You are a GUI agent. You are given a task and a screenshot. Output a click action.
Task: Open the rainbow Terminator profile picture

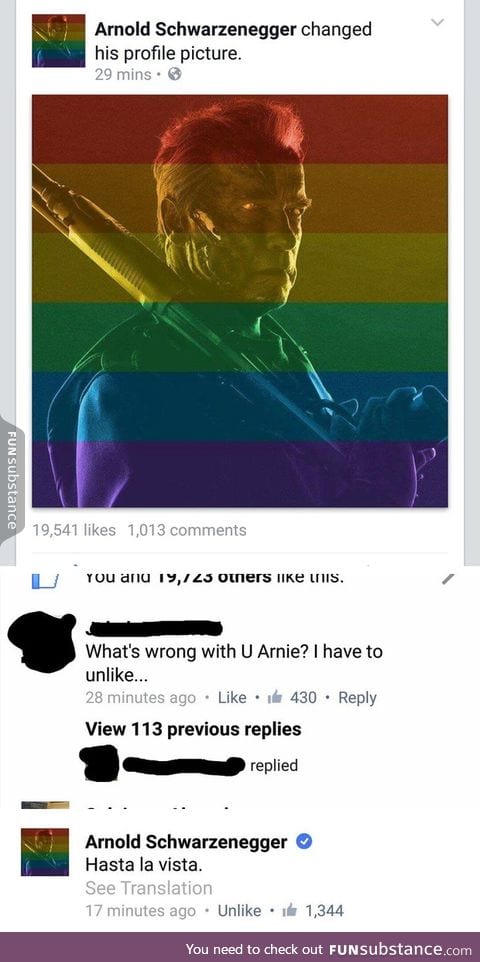(x=240, y=301)
